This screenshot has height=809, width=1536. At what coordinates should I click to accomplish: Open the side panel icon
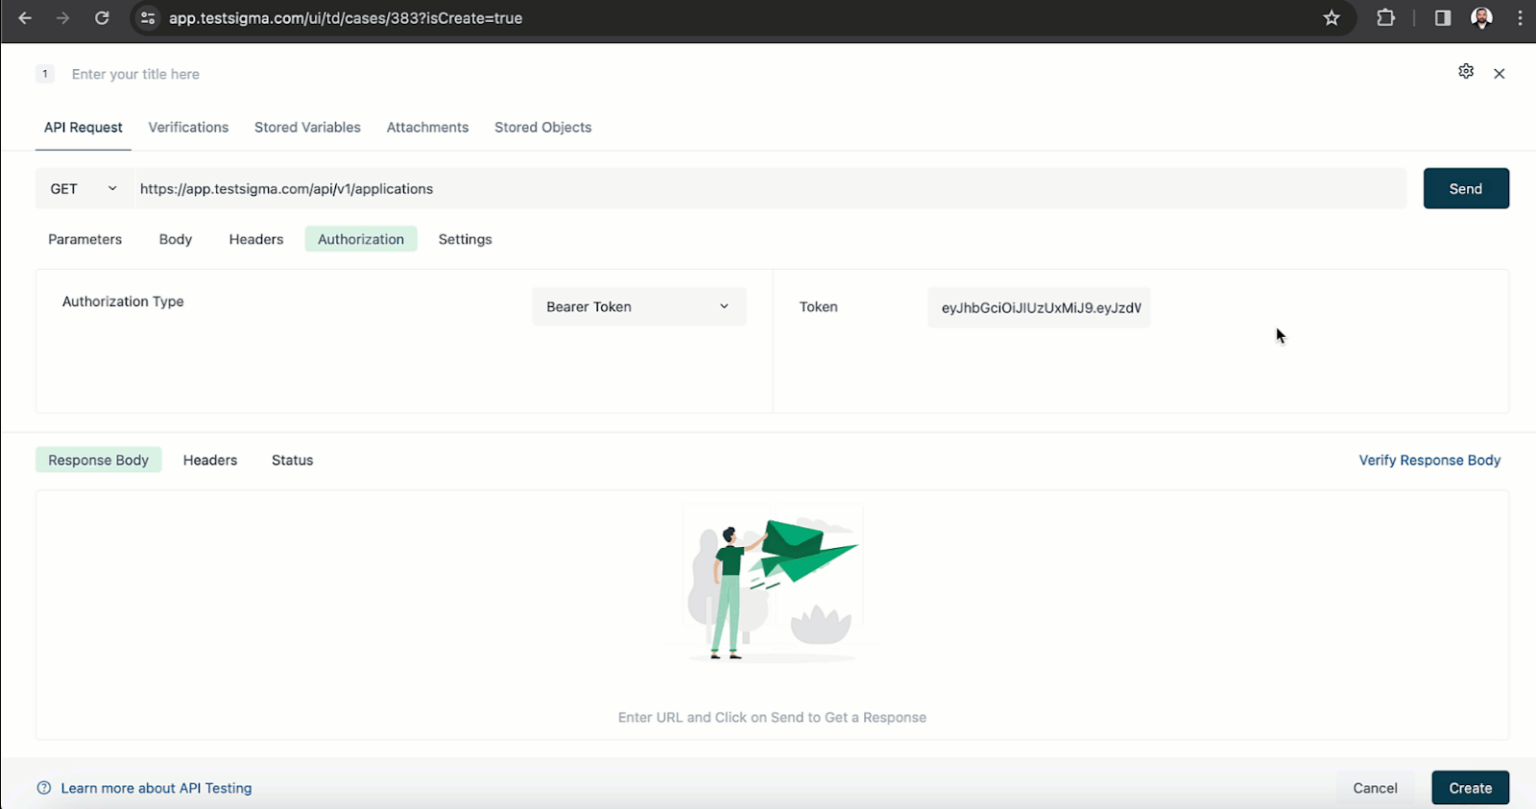click(1440, 17)
